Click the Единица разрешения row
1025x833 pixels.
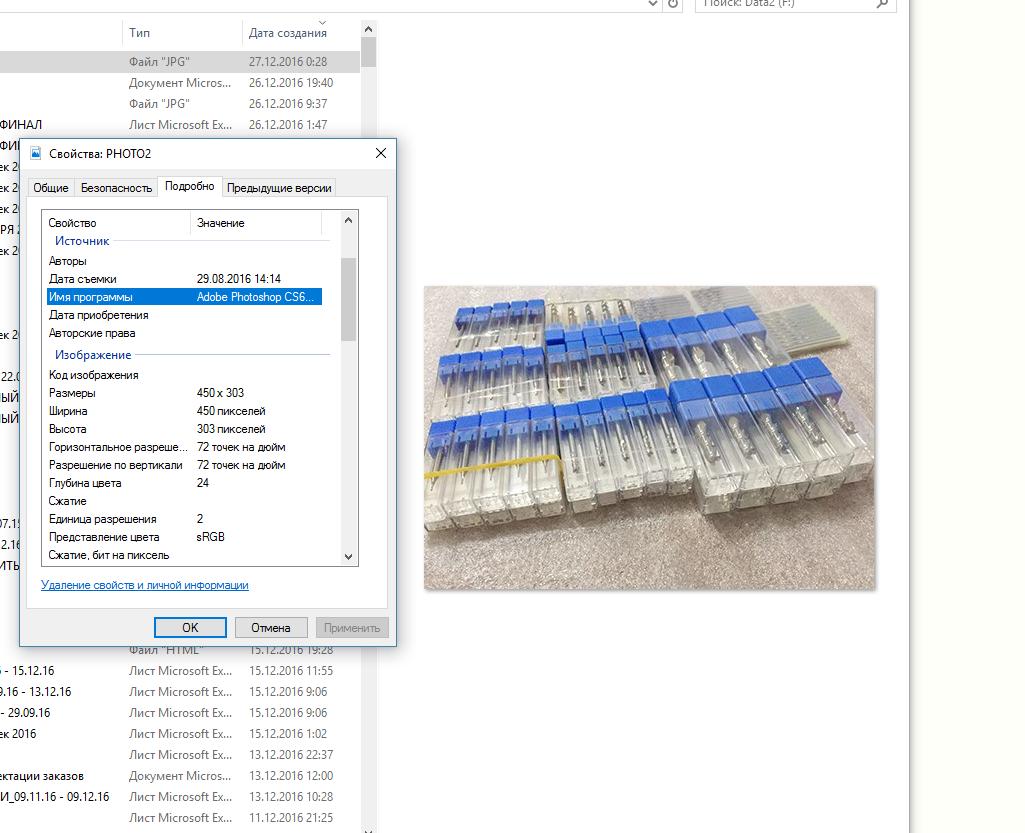click(184, 519)
